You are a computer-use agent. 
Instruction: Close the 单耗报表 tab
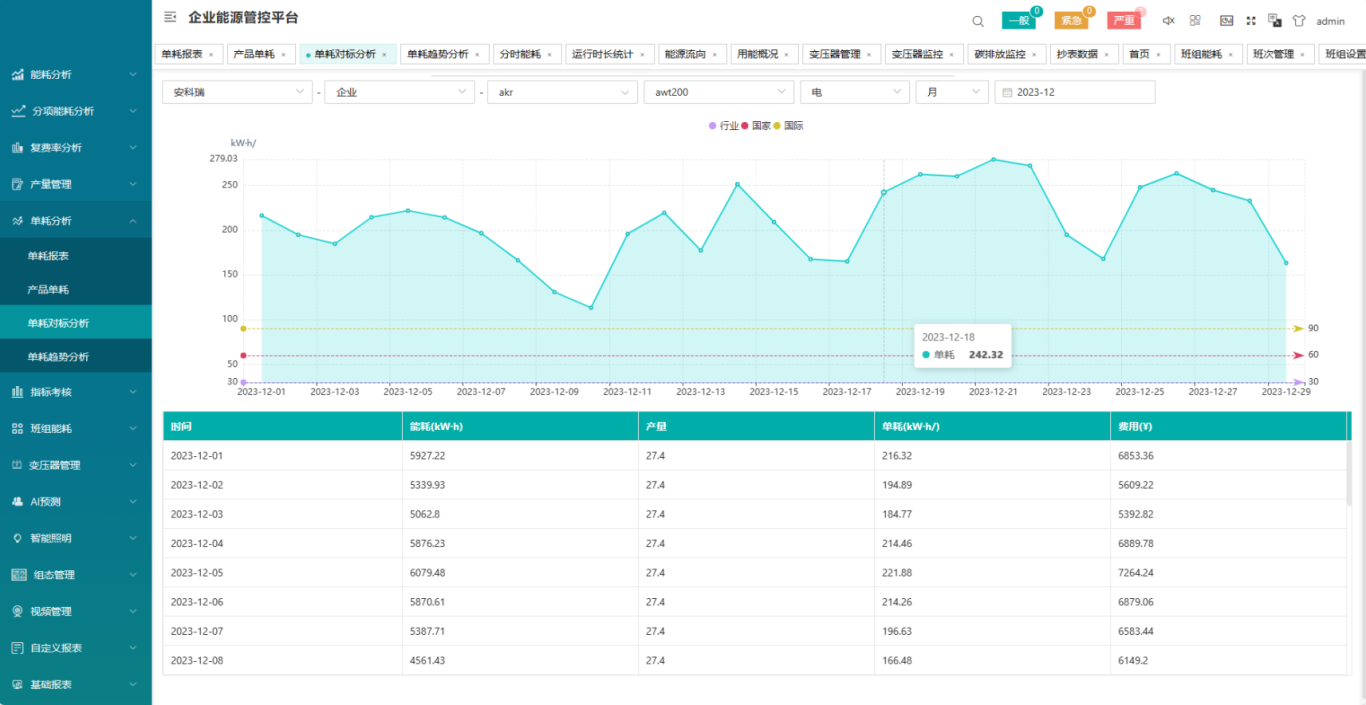(210, 55)
